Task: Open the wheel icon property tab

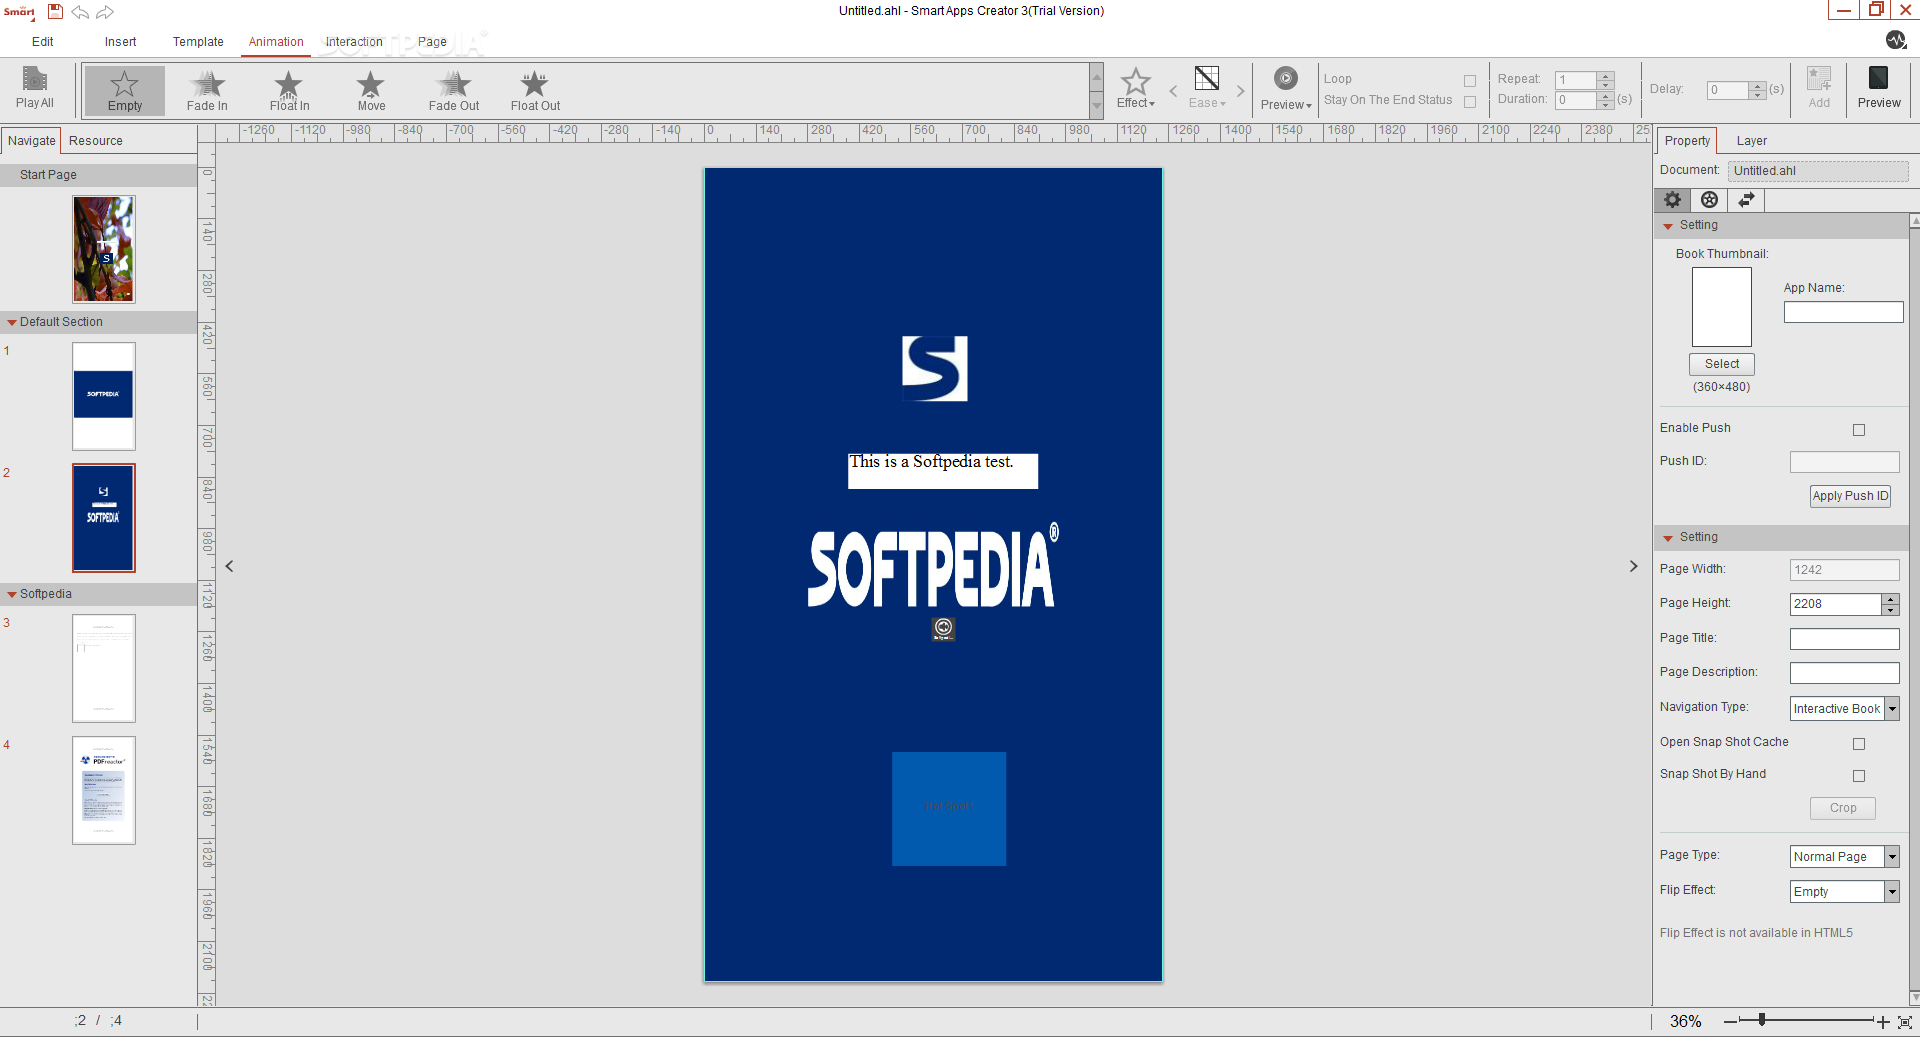Action: pos(1710,200)
